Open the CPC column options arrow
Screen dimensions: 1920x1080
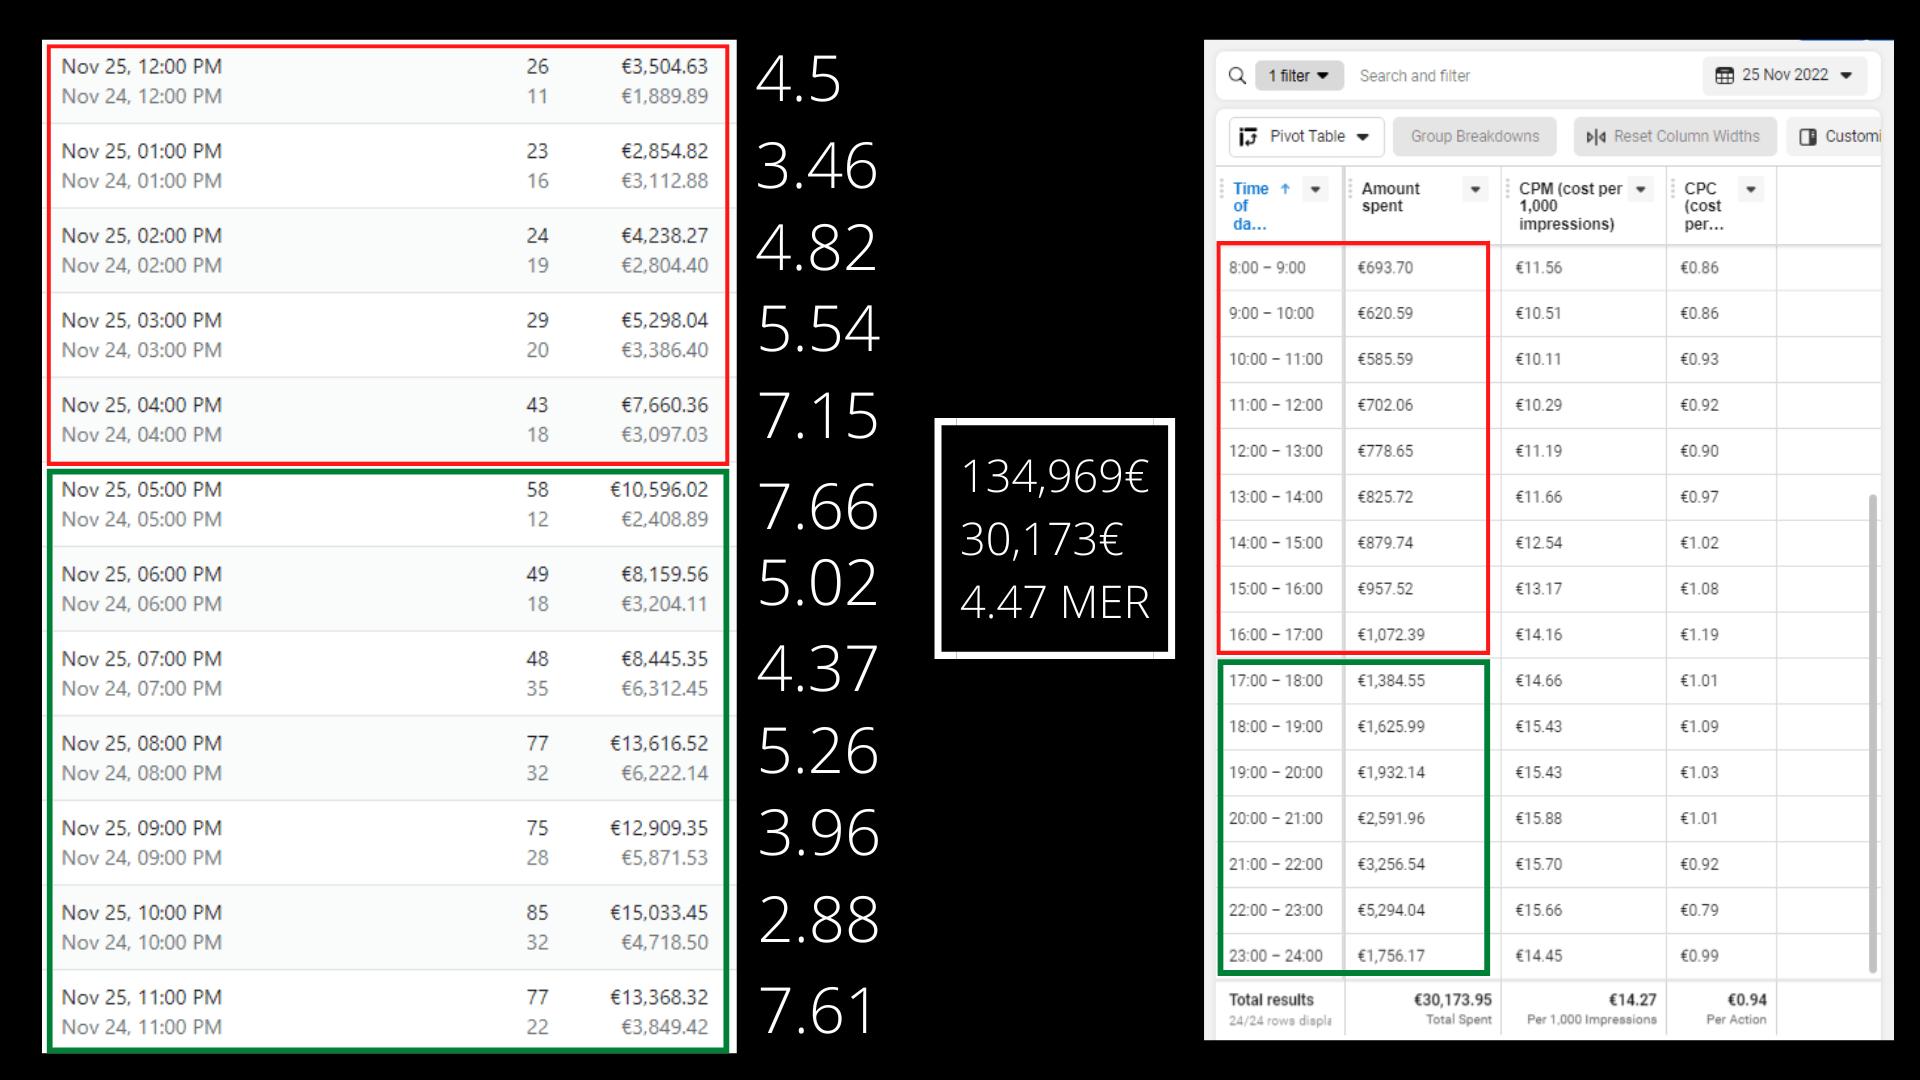[x=1751, y=189]
